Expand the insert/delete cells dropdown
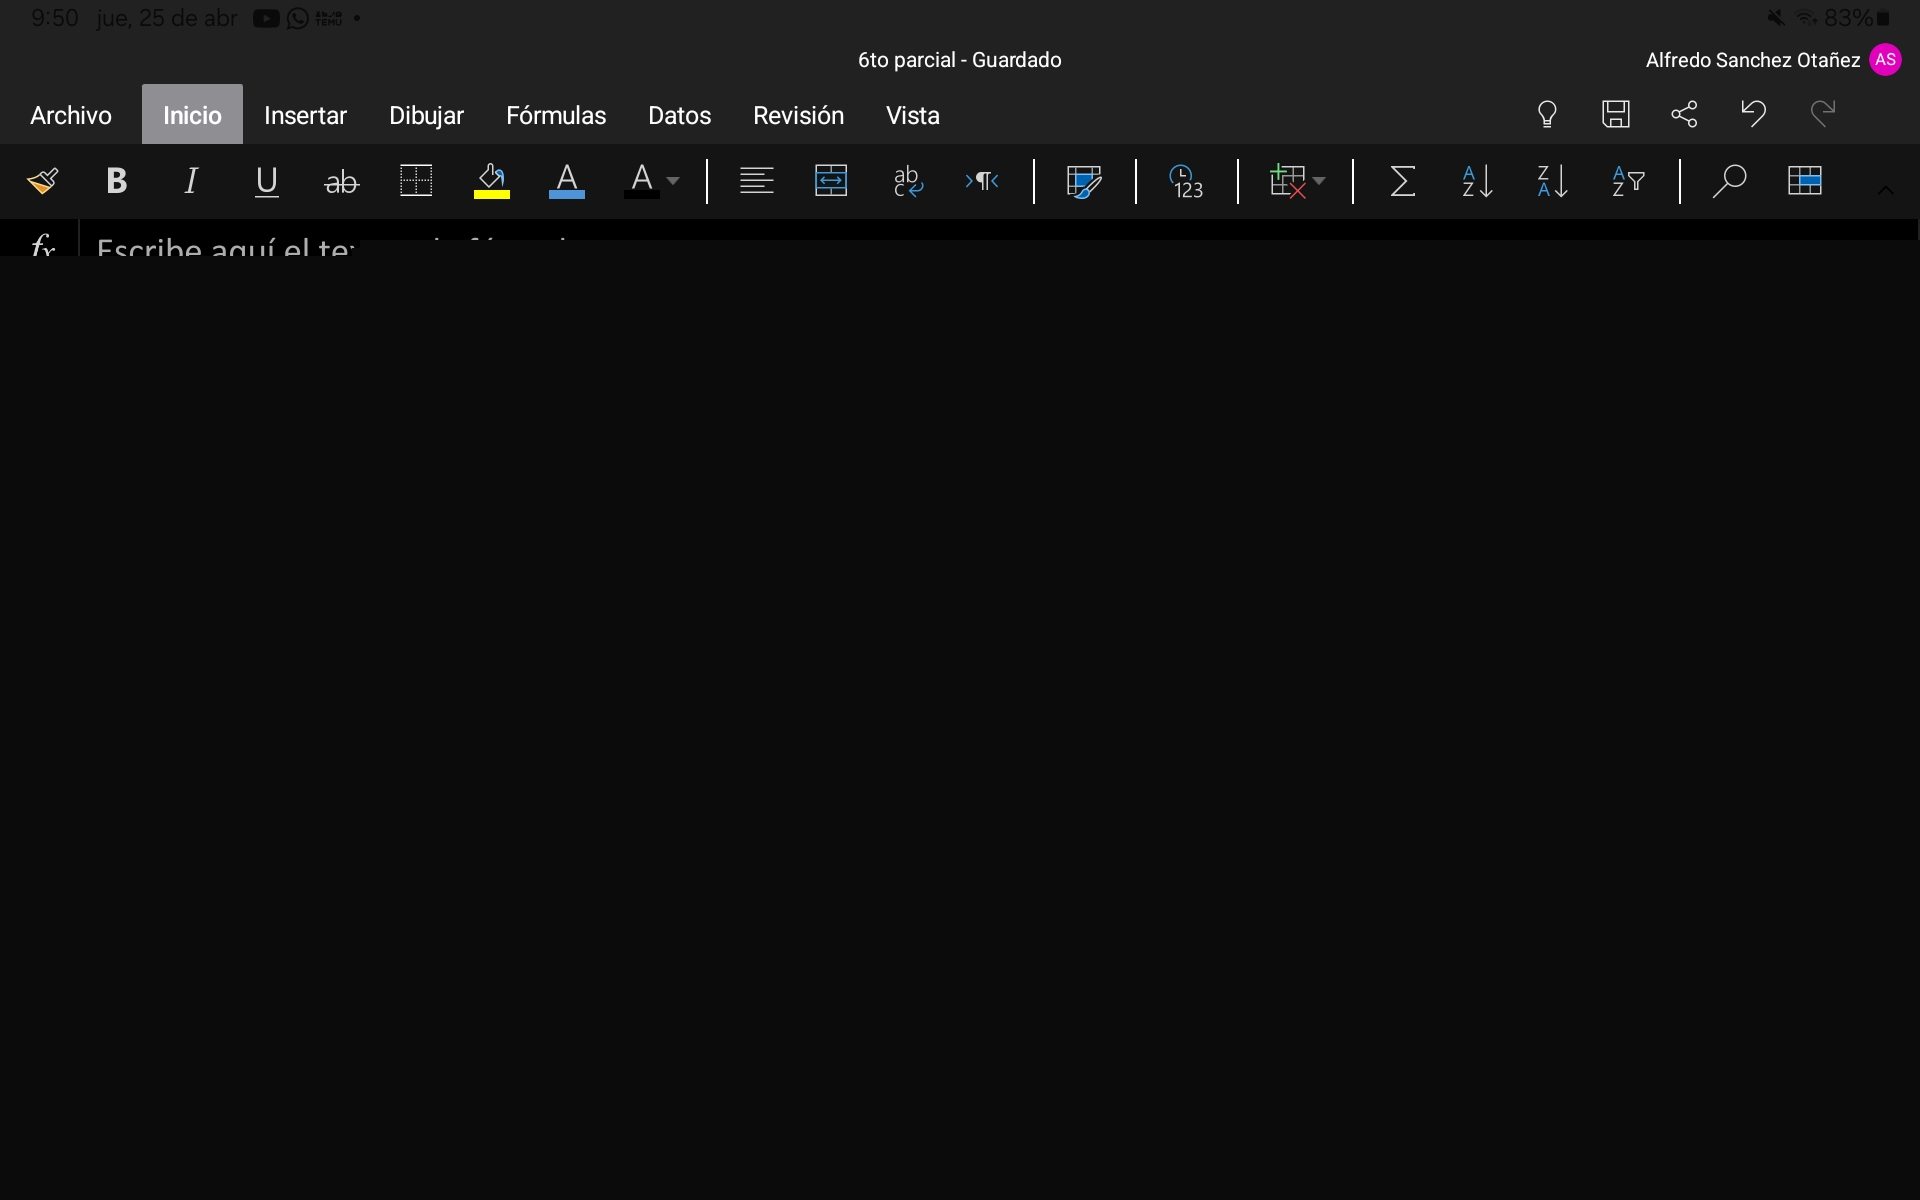The height and width of the screenshot is (1200, 1920). [x=1319, y=181]
